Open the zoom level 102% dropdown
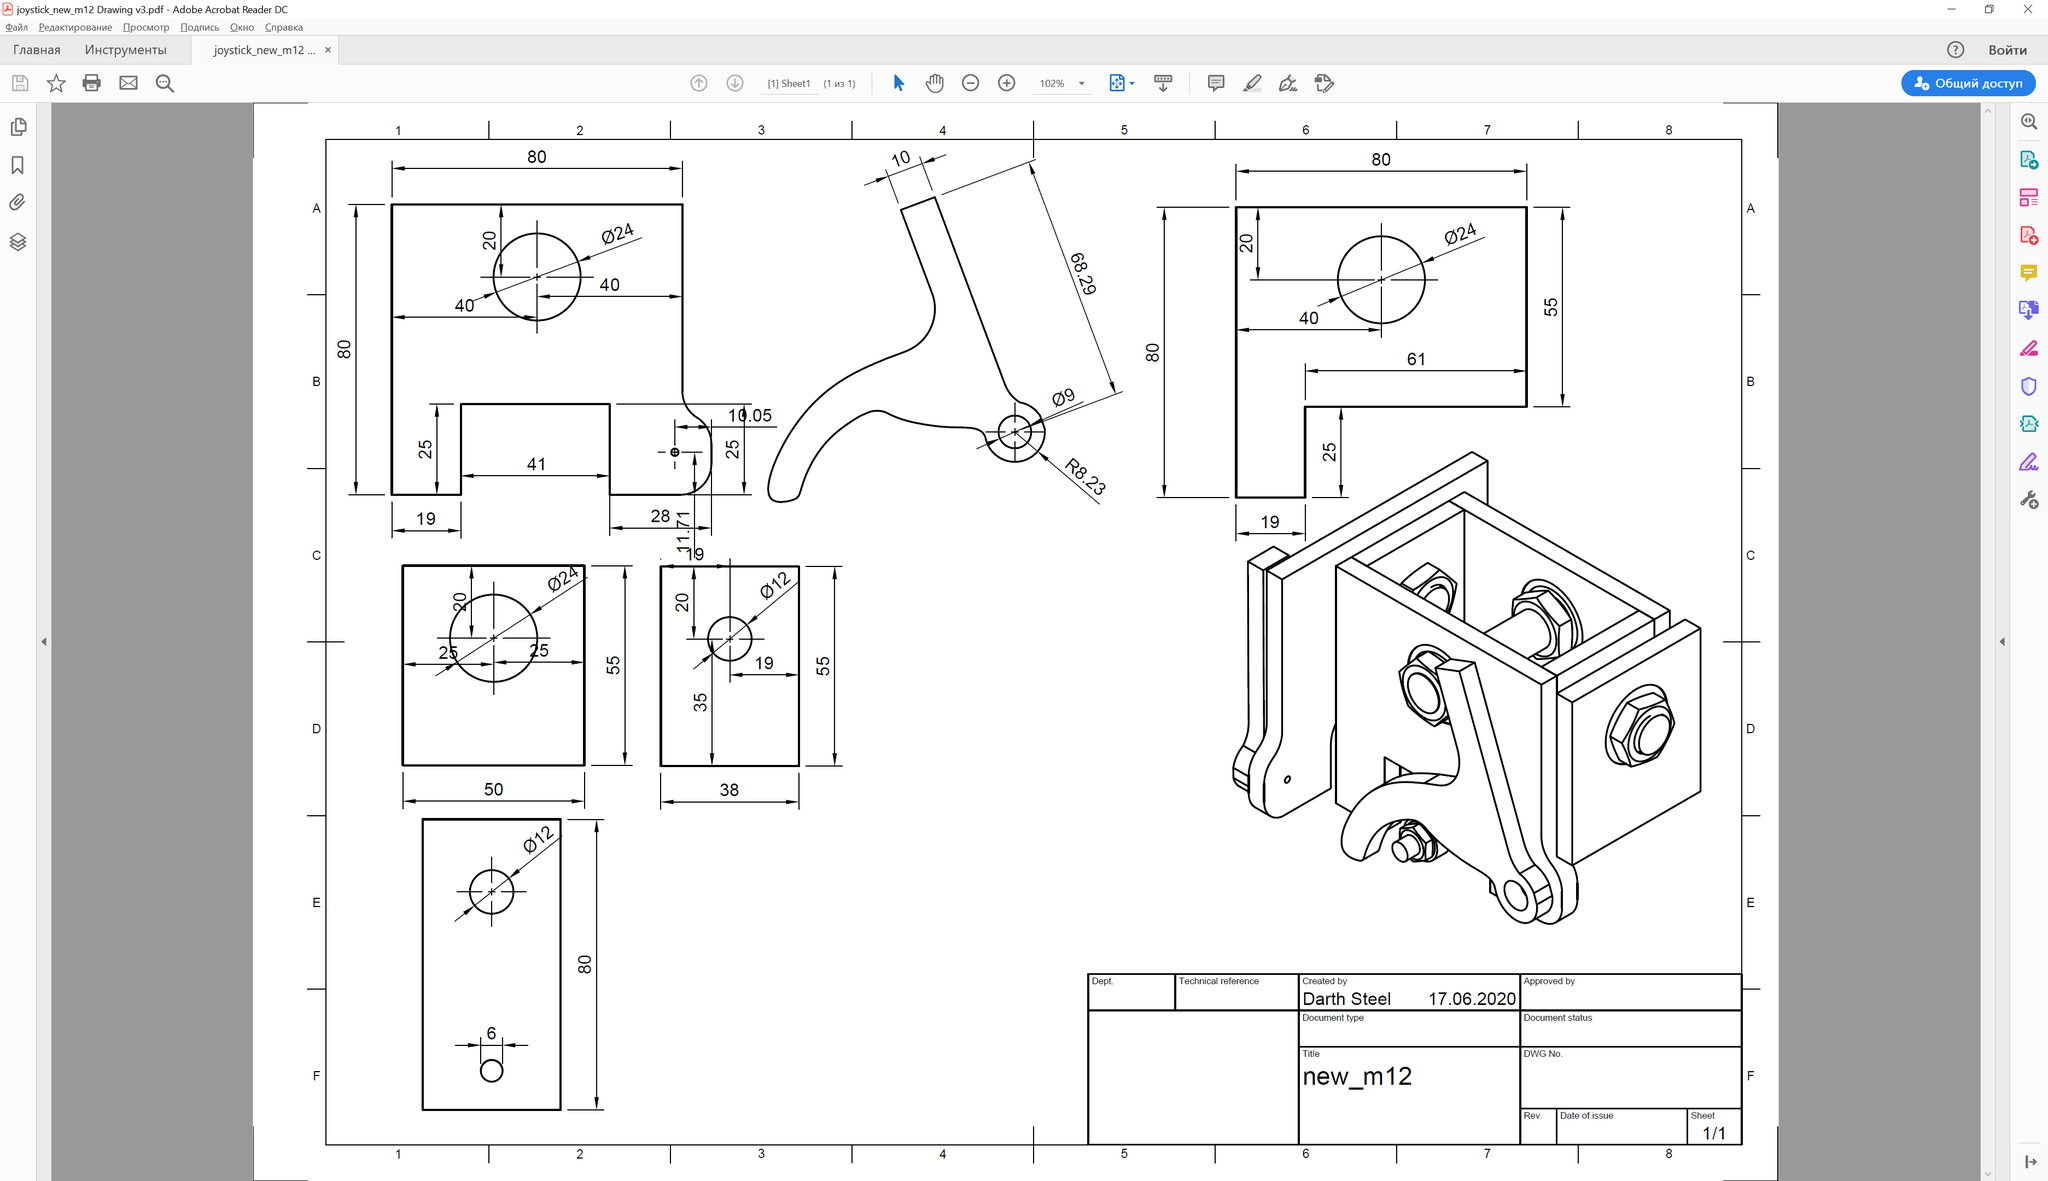This screenshot has height=1181, width=2048. (x=1081, y=84)
